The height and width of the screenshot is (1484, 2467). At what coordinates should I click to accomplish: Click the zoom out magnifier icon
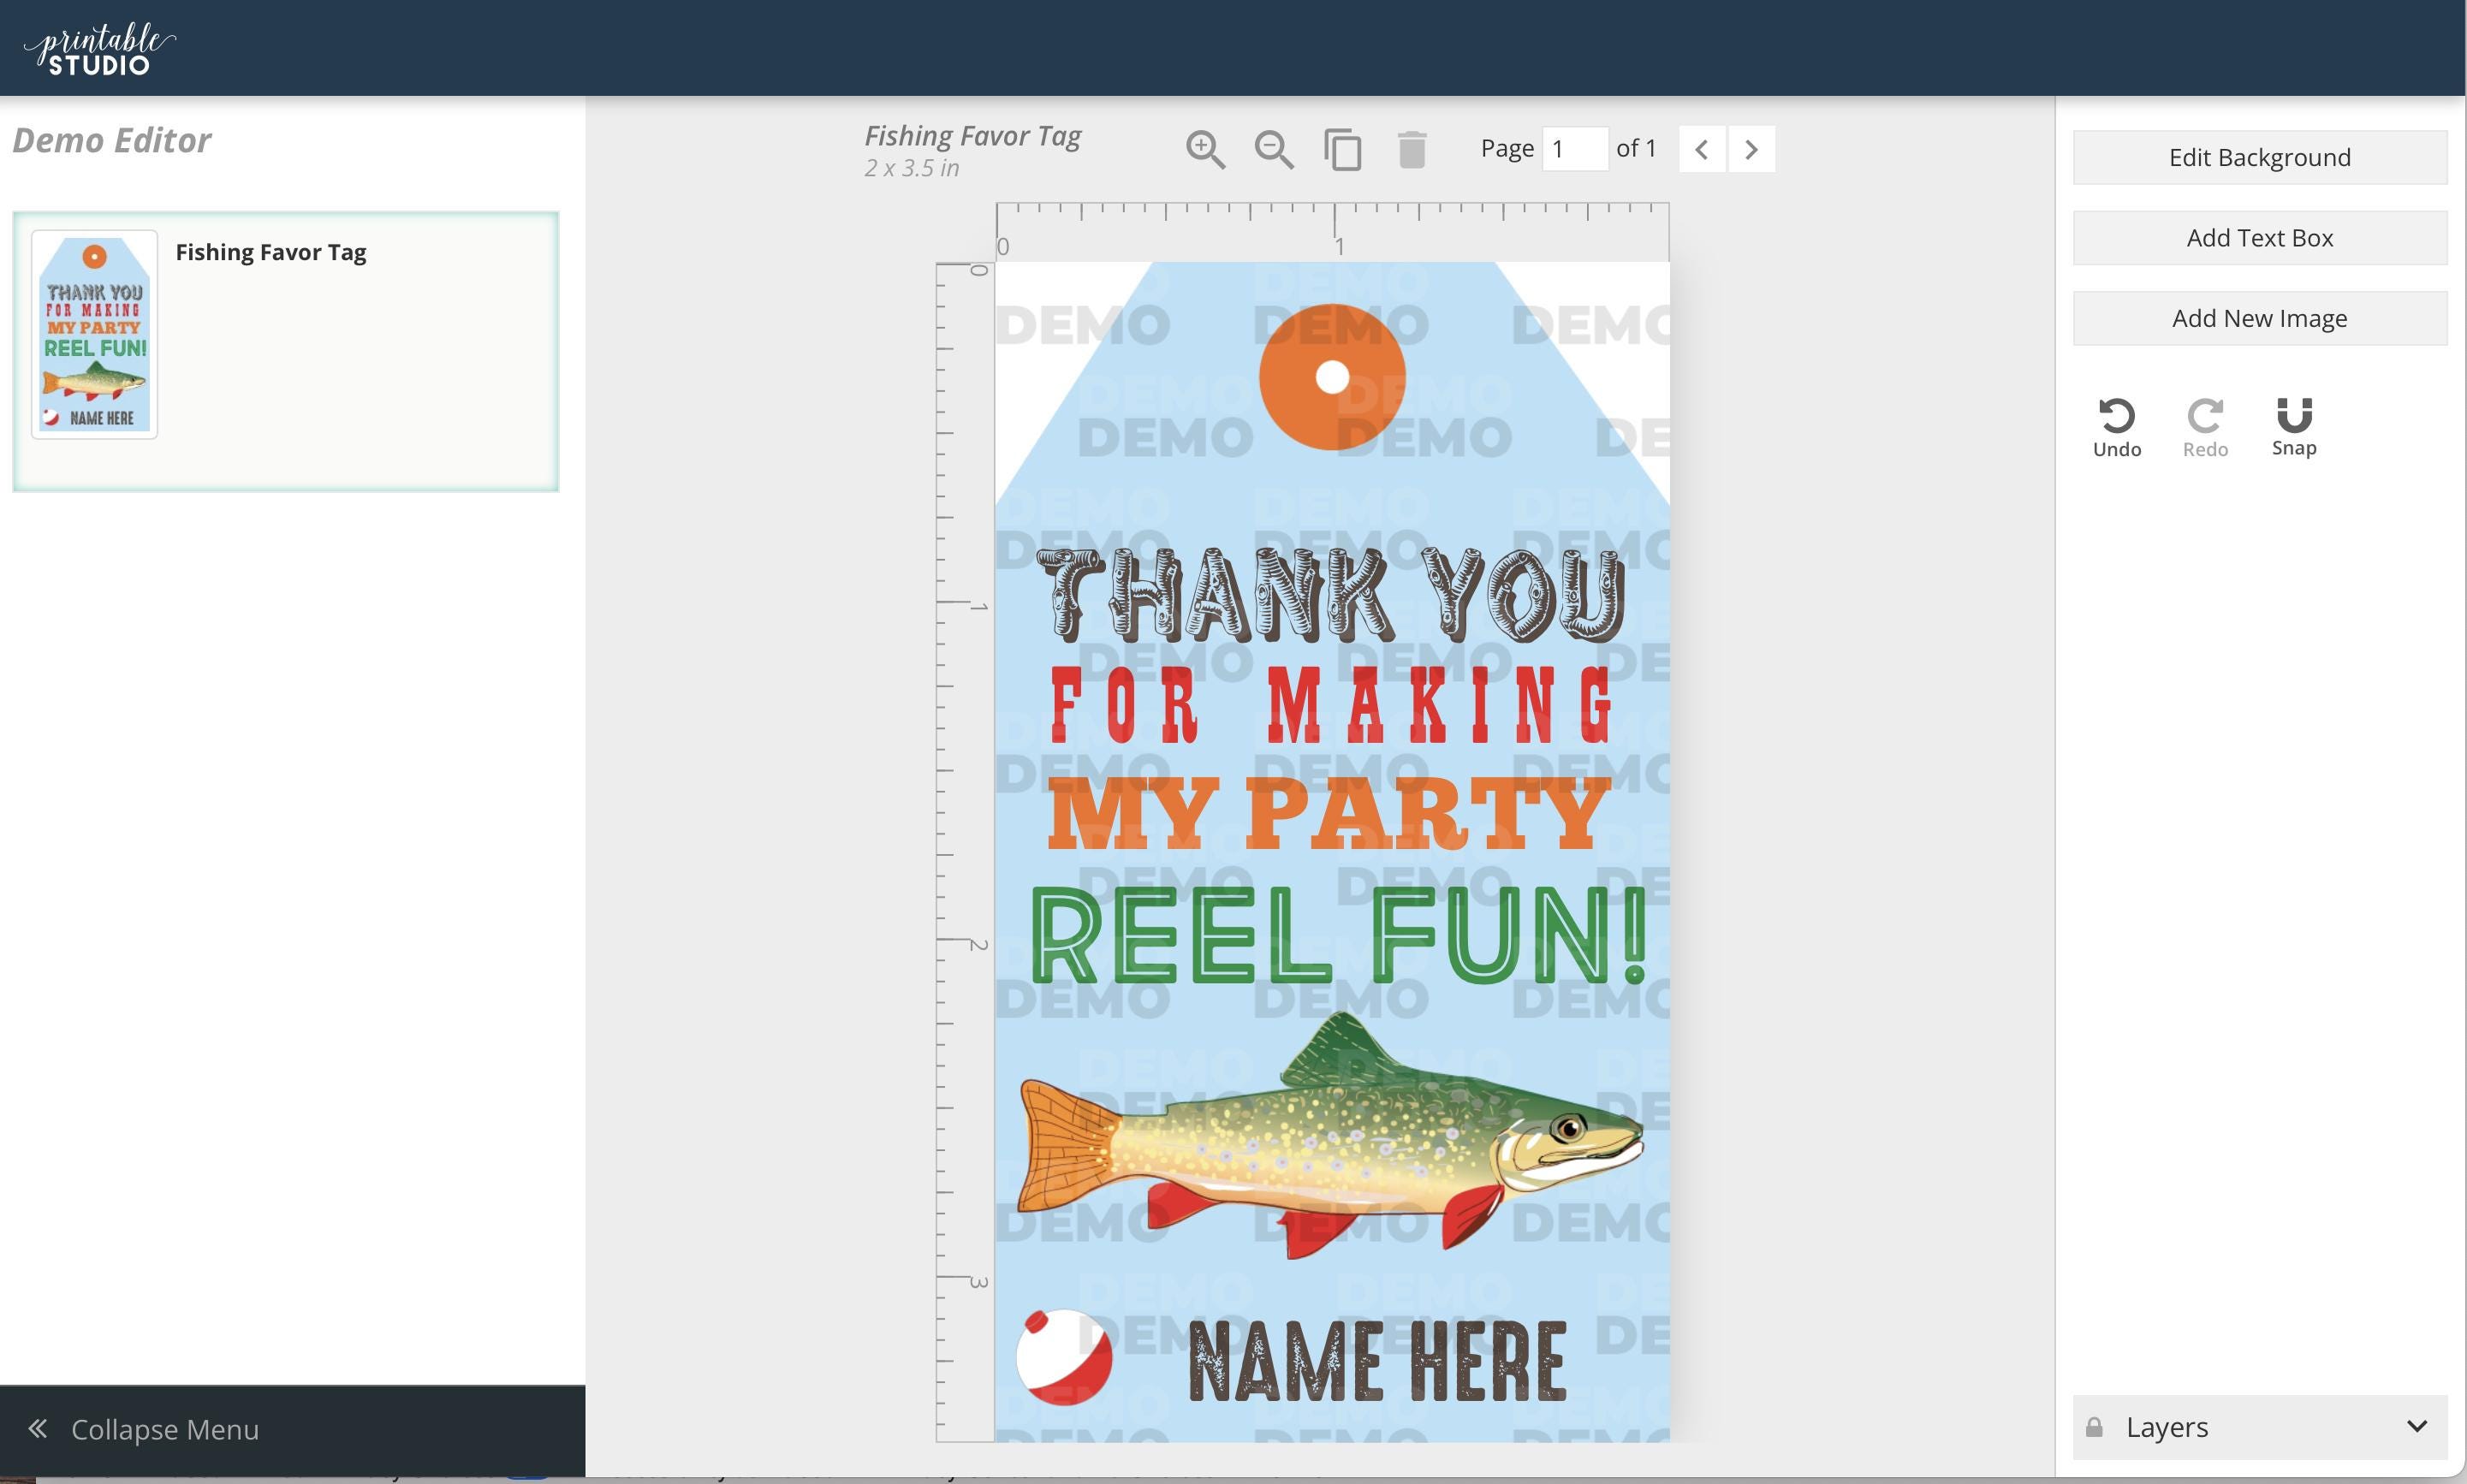[1274, 150]
